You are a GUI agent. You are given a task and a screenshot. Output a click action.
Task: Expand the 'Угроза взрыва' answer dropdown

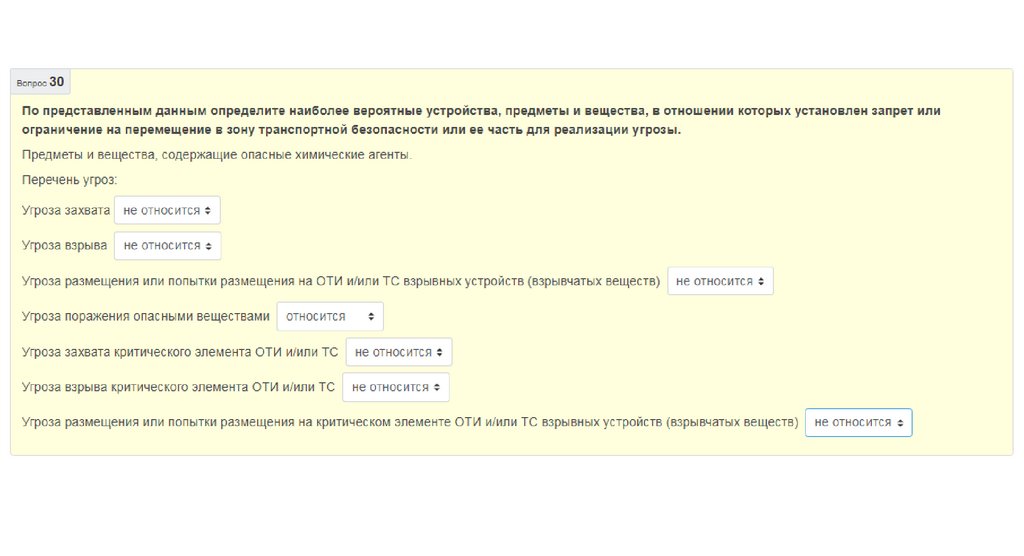167,245
